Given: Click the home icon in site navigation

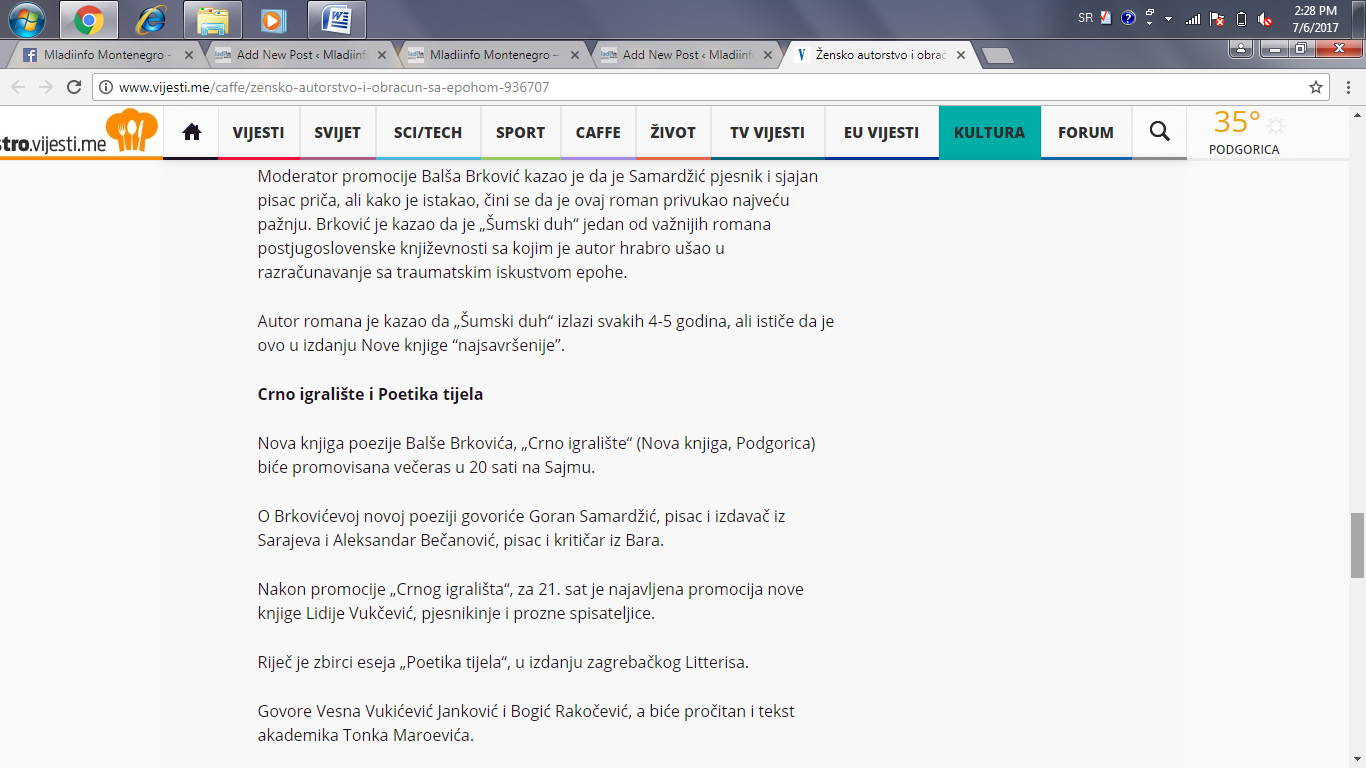Looking at the screenshot, I should (x=192, y=132).
